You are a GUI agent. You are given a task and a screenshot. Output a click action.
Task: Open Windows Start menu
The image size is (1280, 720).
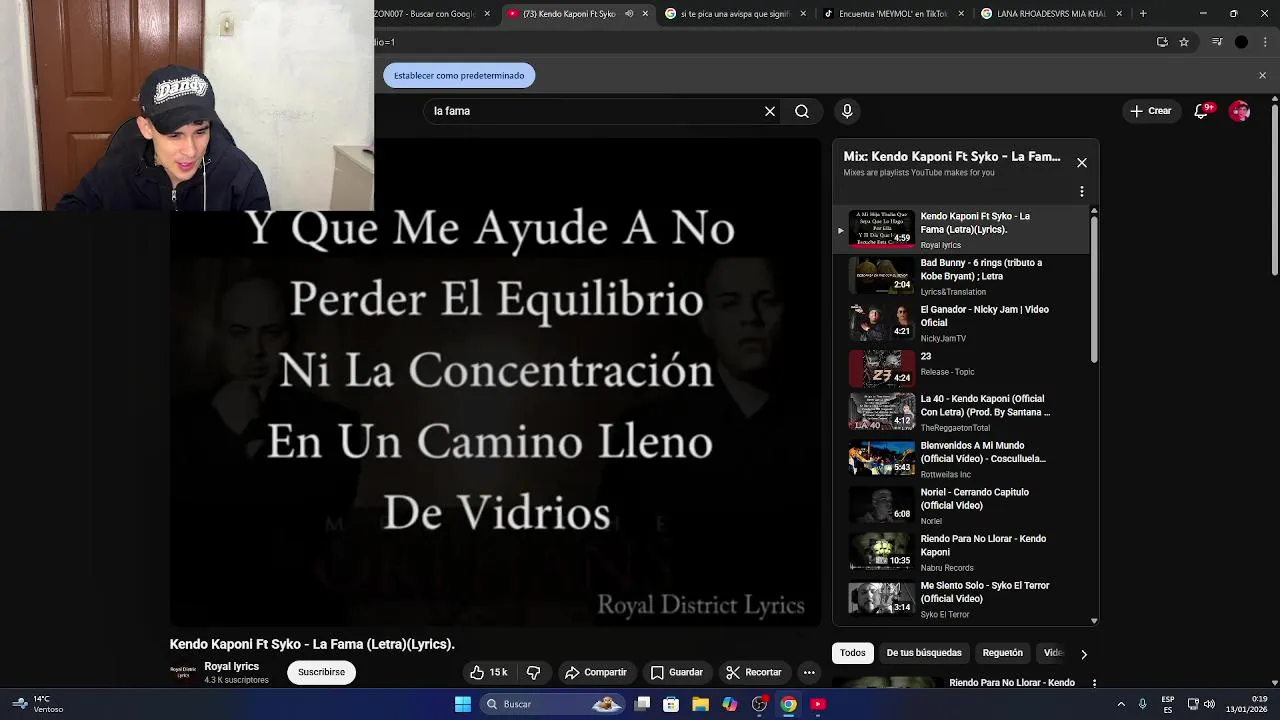(463, 704)
